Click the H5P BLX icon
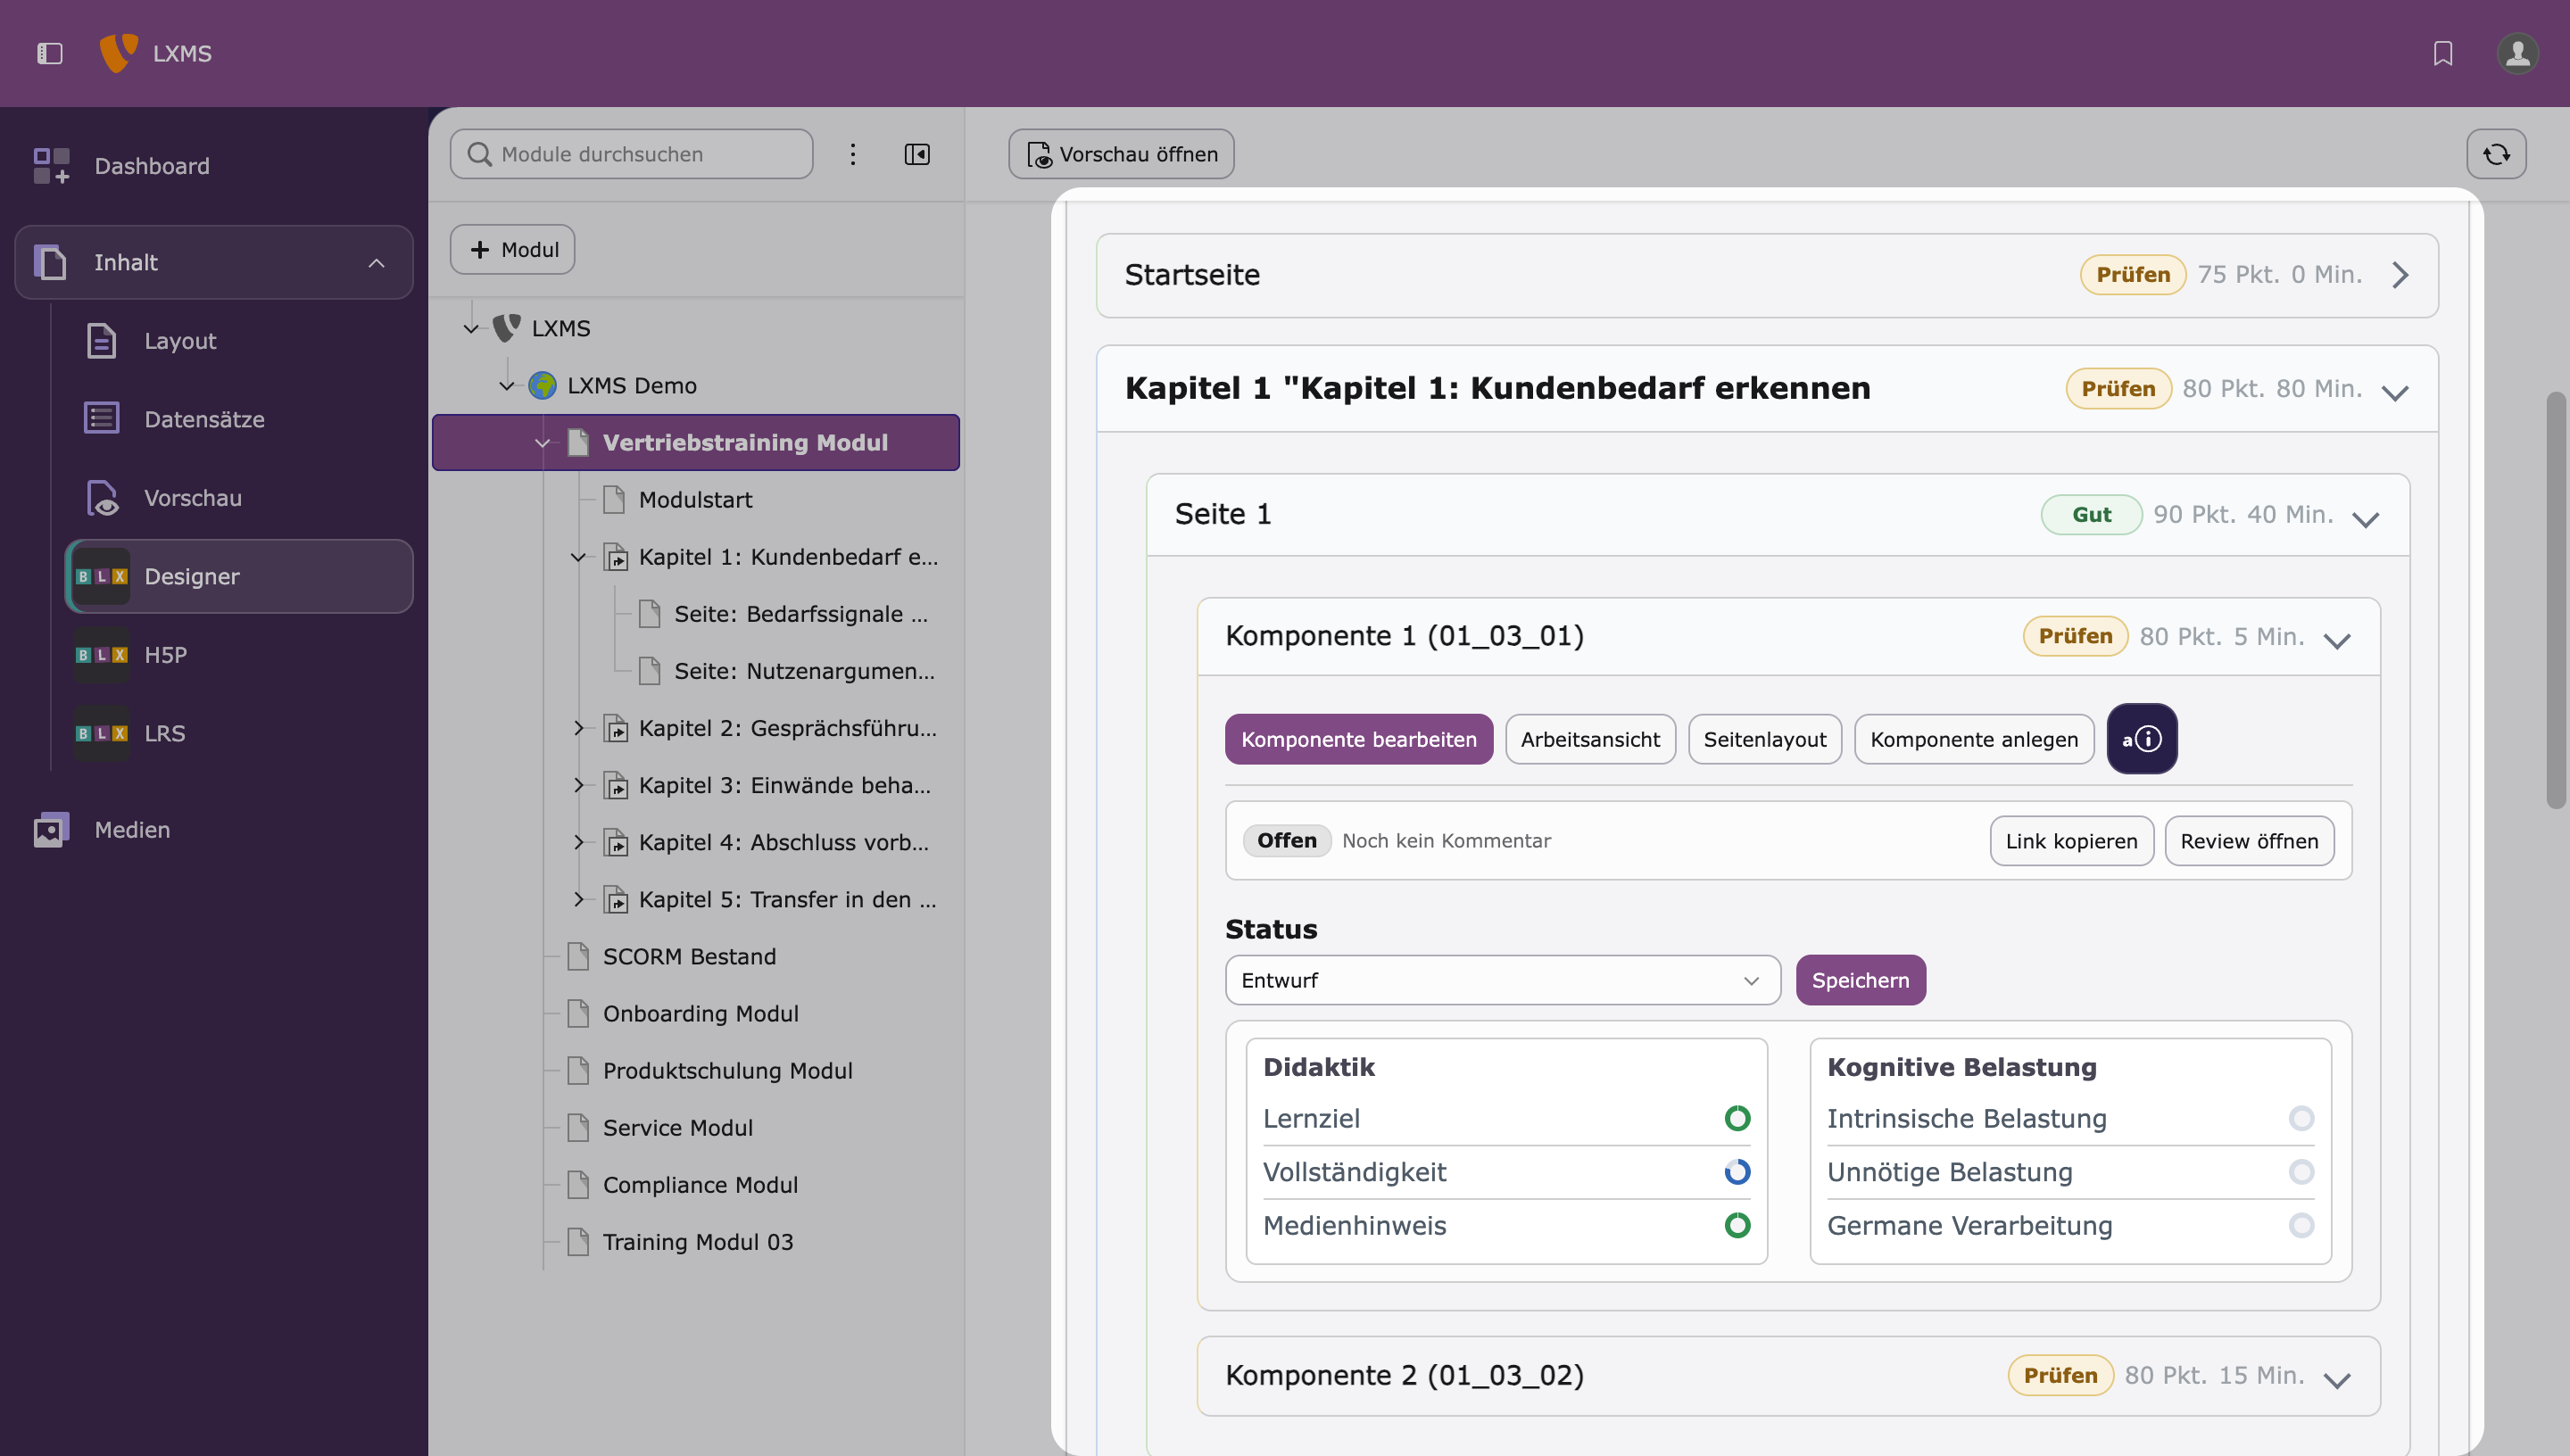 pos(102,655)
